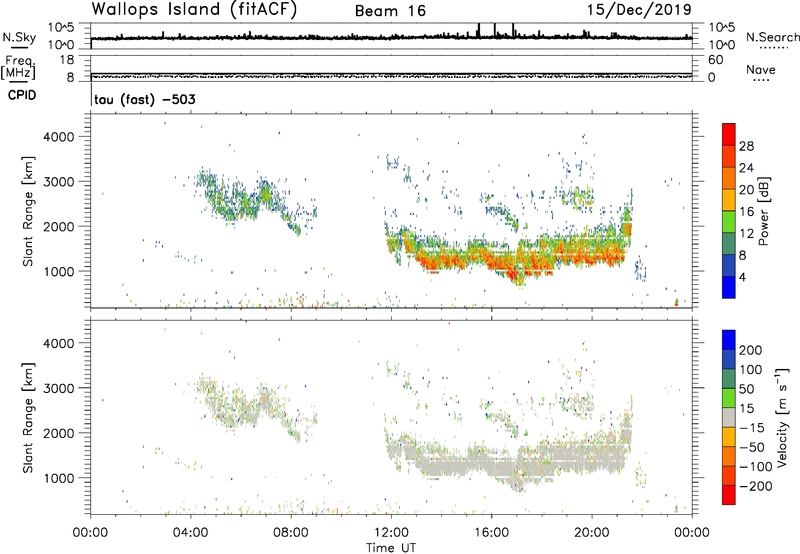Click the "28" label on the Power color bar

point(746,146)
